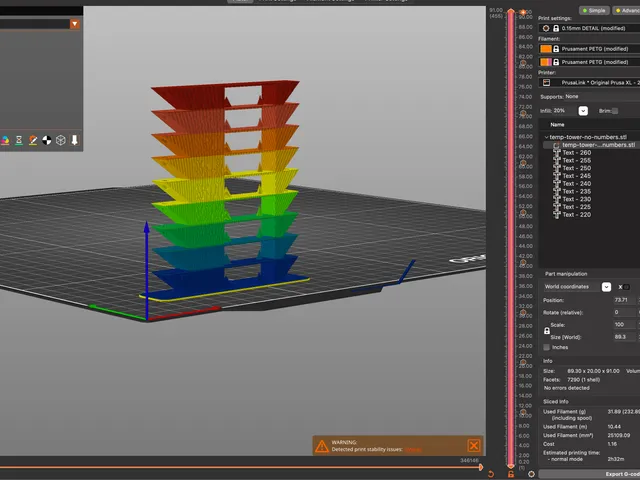Enable the Inches checkbox
This screenshot has height=480, width=640.
coord(547,347)
